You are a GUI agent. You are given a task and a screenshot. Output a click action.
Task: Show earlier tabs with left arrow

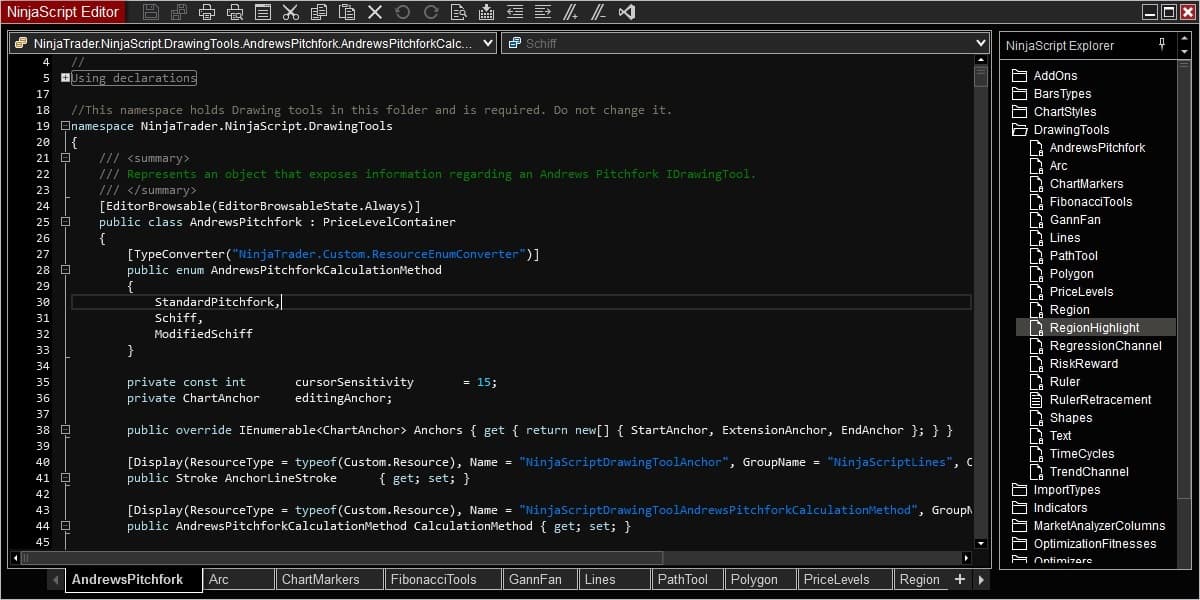pyautogui.click(x=53, y=579)
